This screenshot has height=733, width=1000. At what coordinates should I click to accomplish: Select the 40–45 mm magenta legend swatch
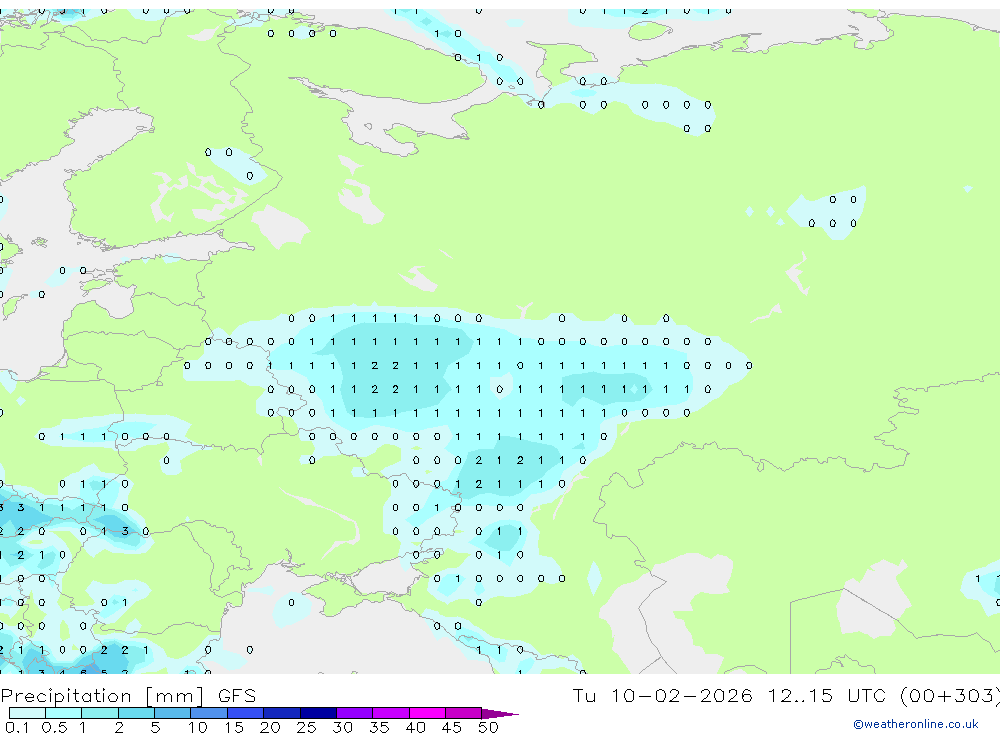427,713
